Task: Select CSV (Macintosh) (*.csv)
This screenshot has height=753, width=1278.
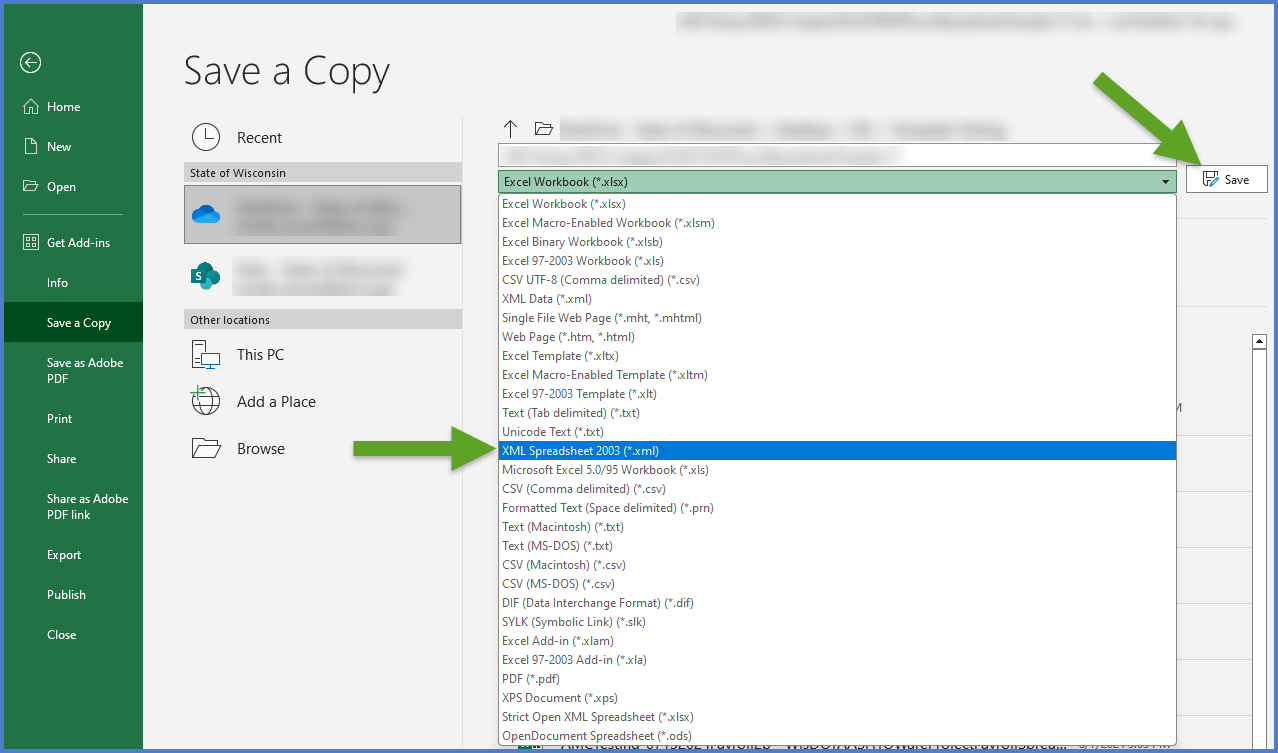Action: (x=837, y=565)
